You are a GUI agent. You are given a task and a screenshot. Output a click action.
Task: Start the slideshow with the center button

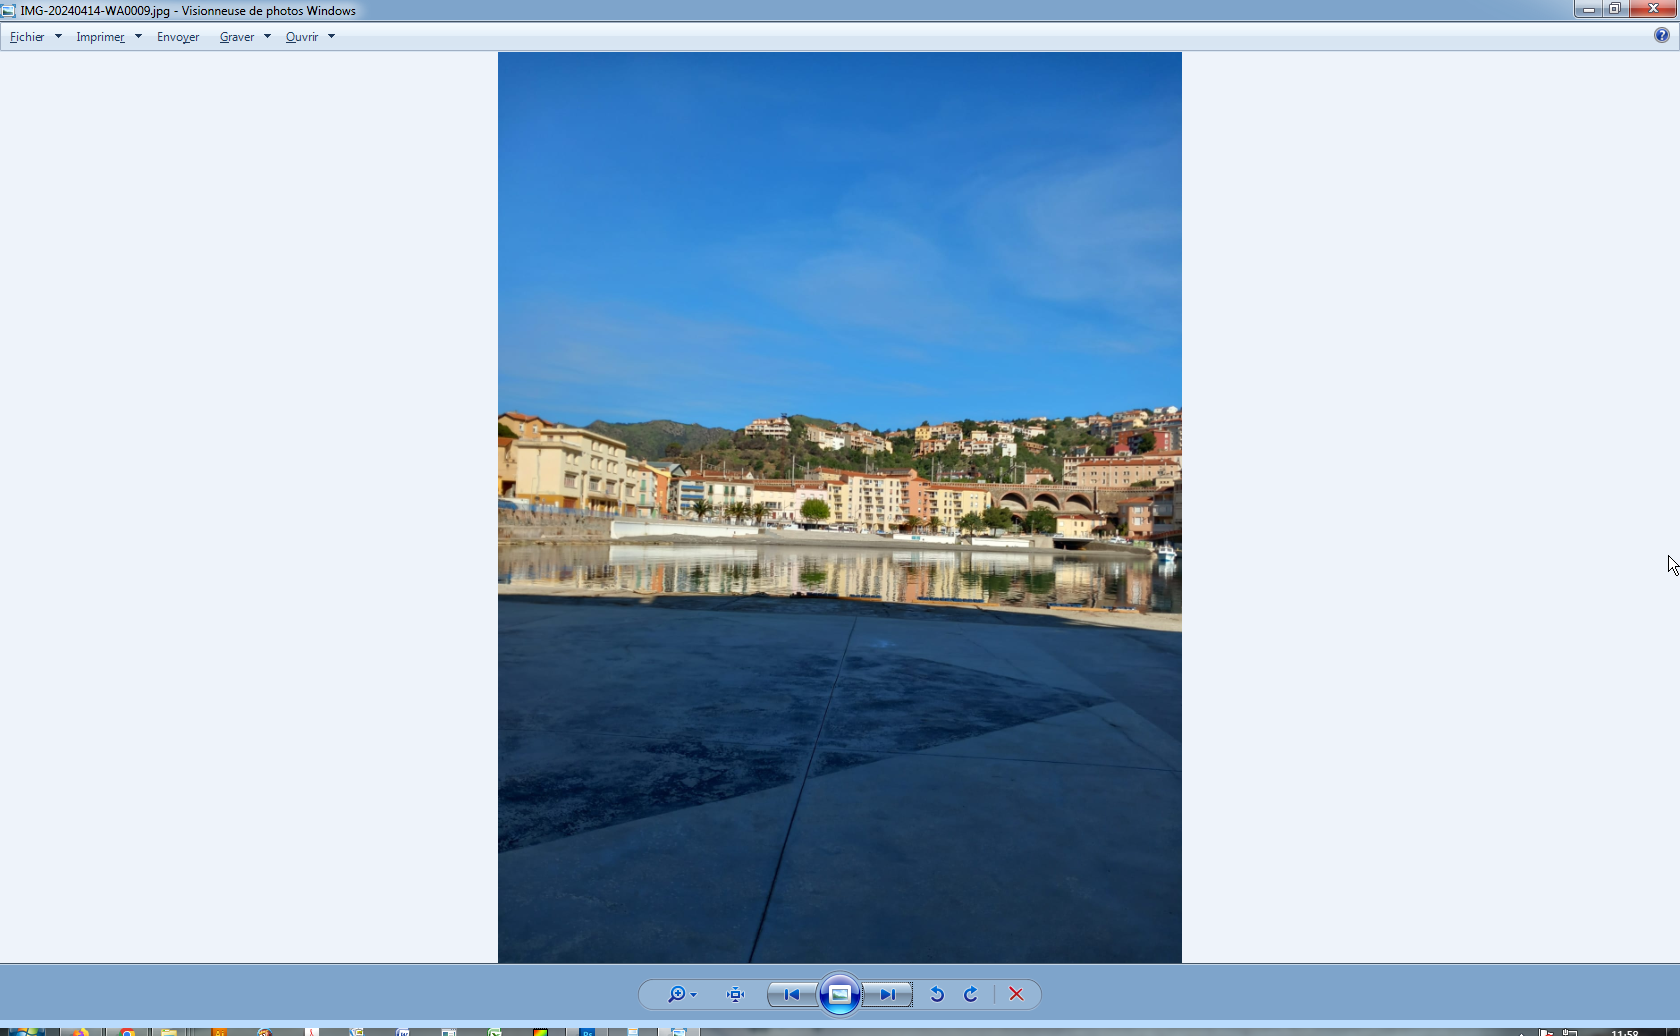pyautogui.click(x=840, y=994)
